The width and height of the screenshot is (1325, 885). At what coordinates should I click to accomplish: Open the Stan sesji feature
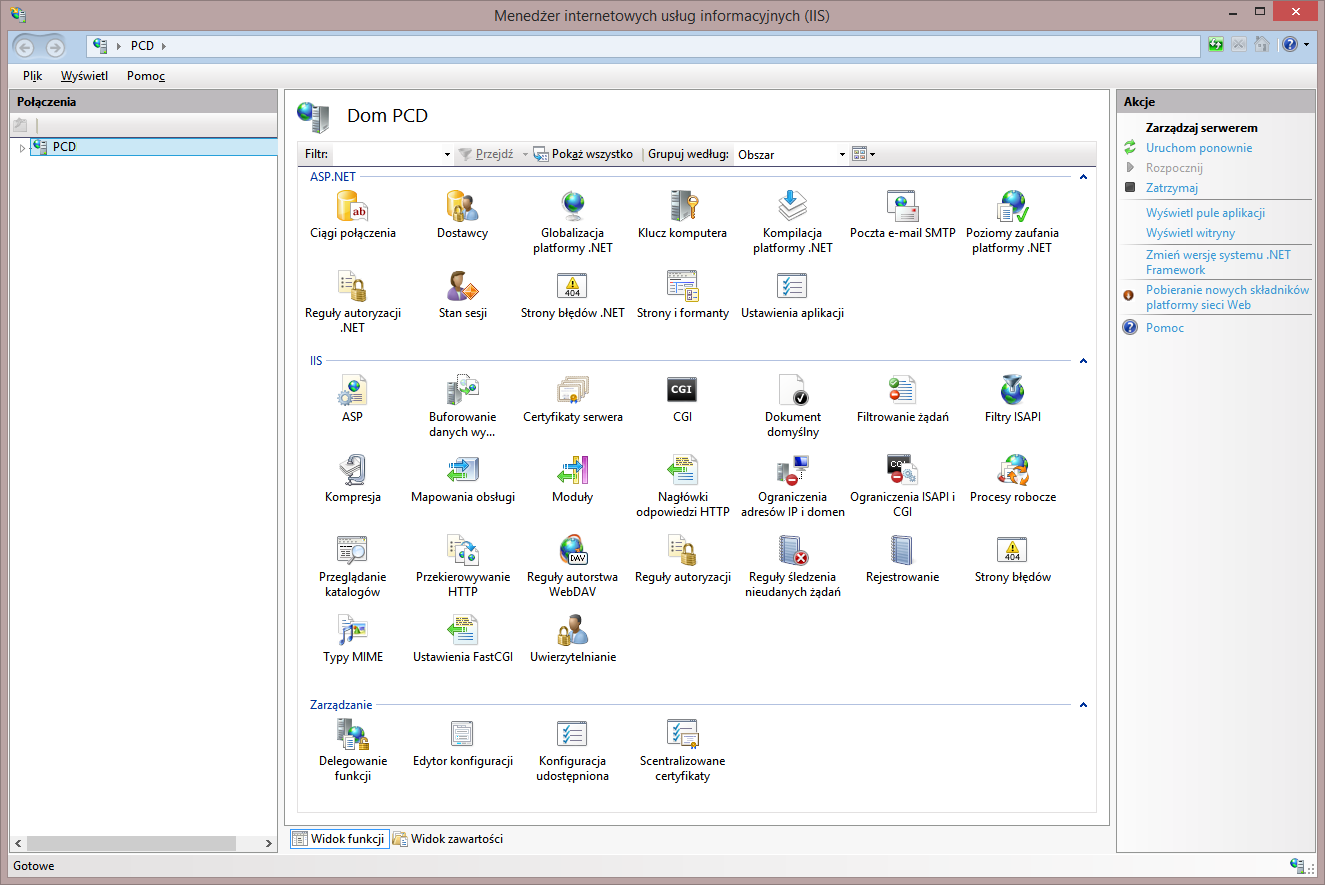[x=462, y=295]
